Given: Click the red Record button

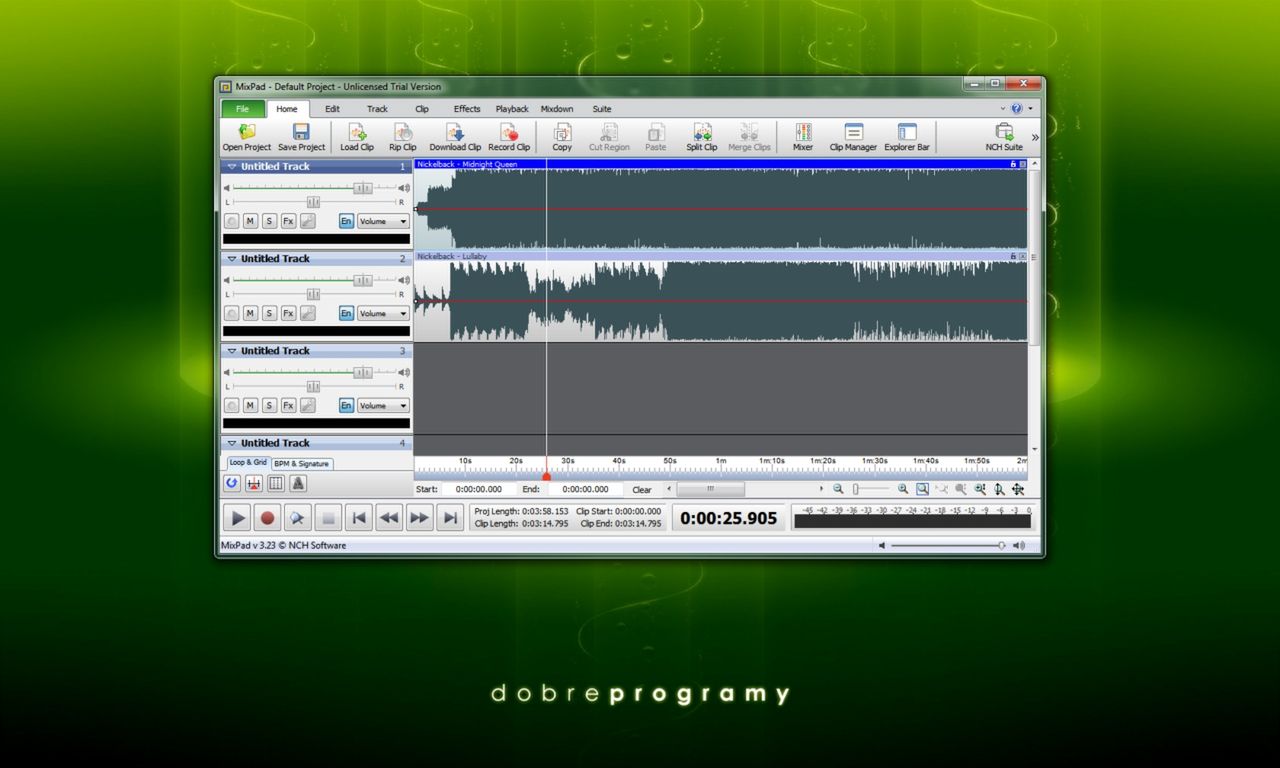Looking at the screenshot, I should (267, 518).
